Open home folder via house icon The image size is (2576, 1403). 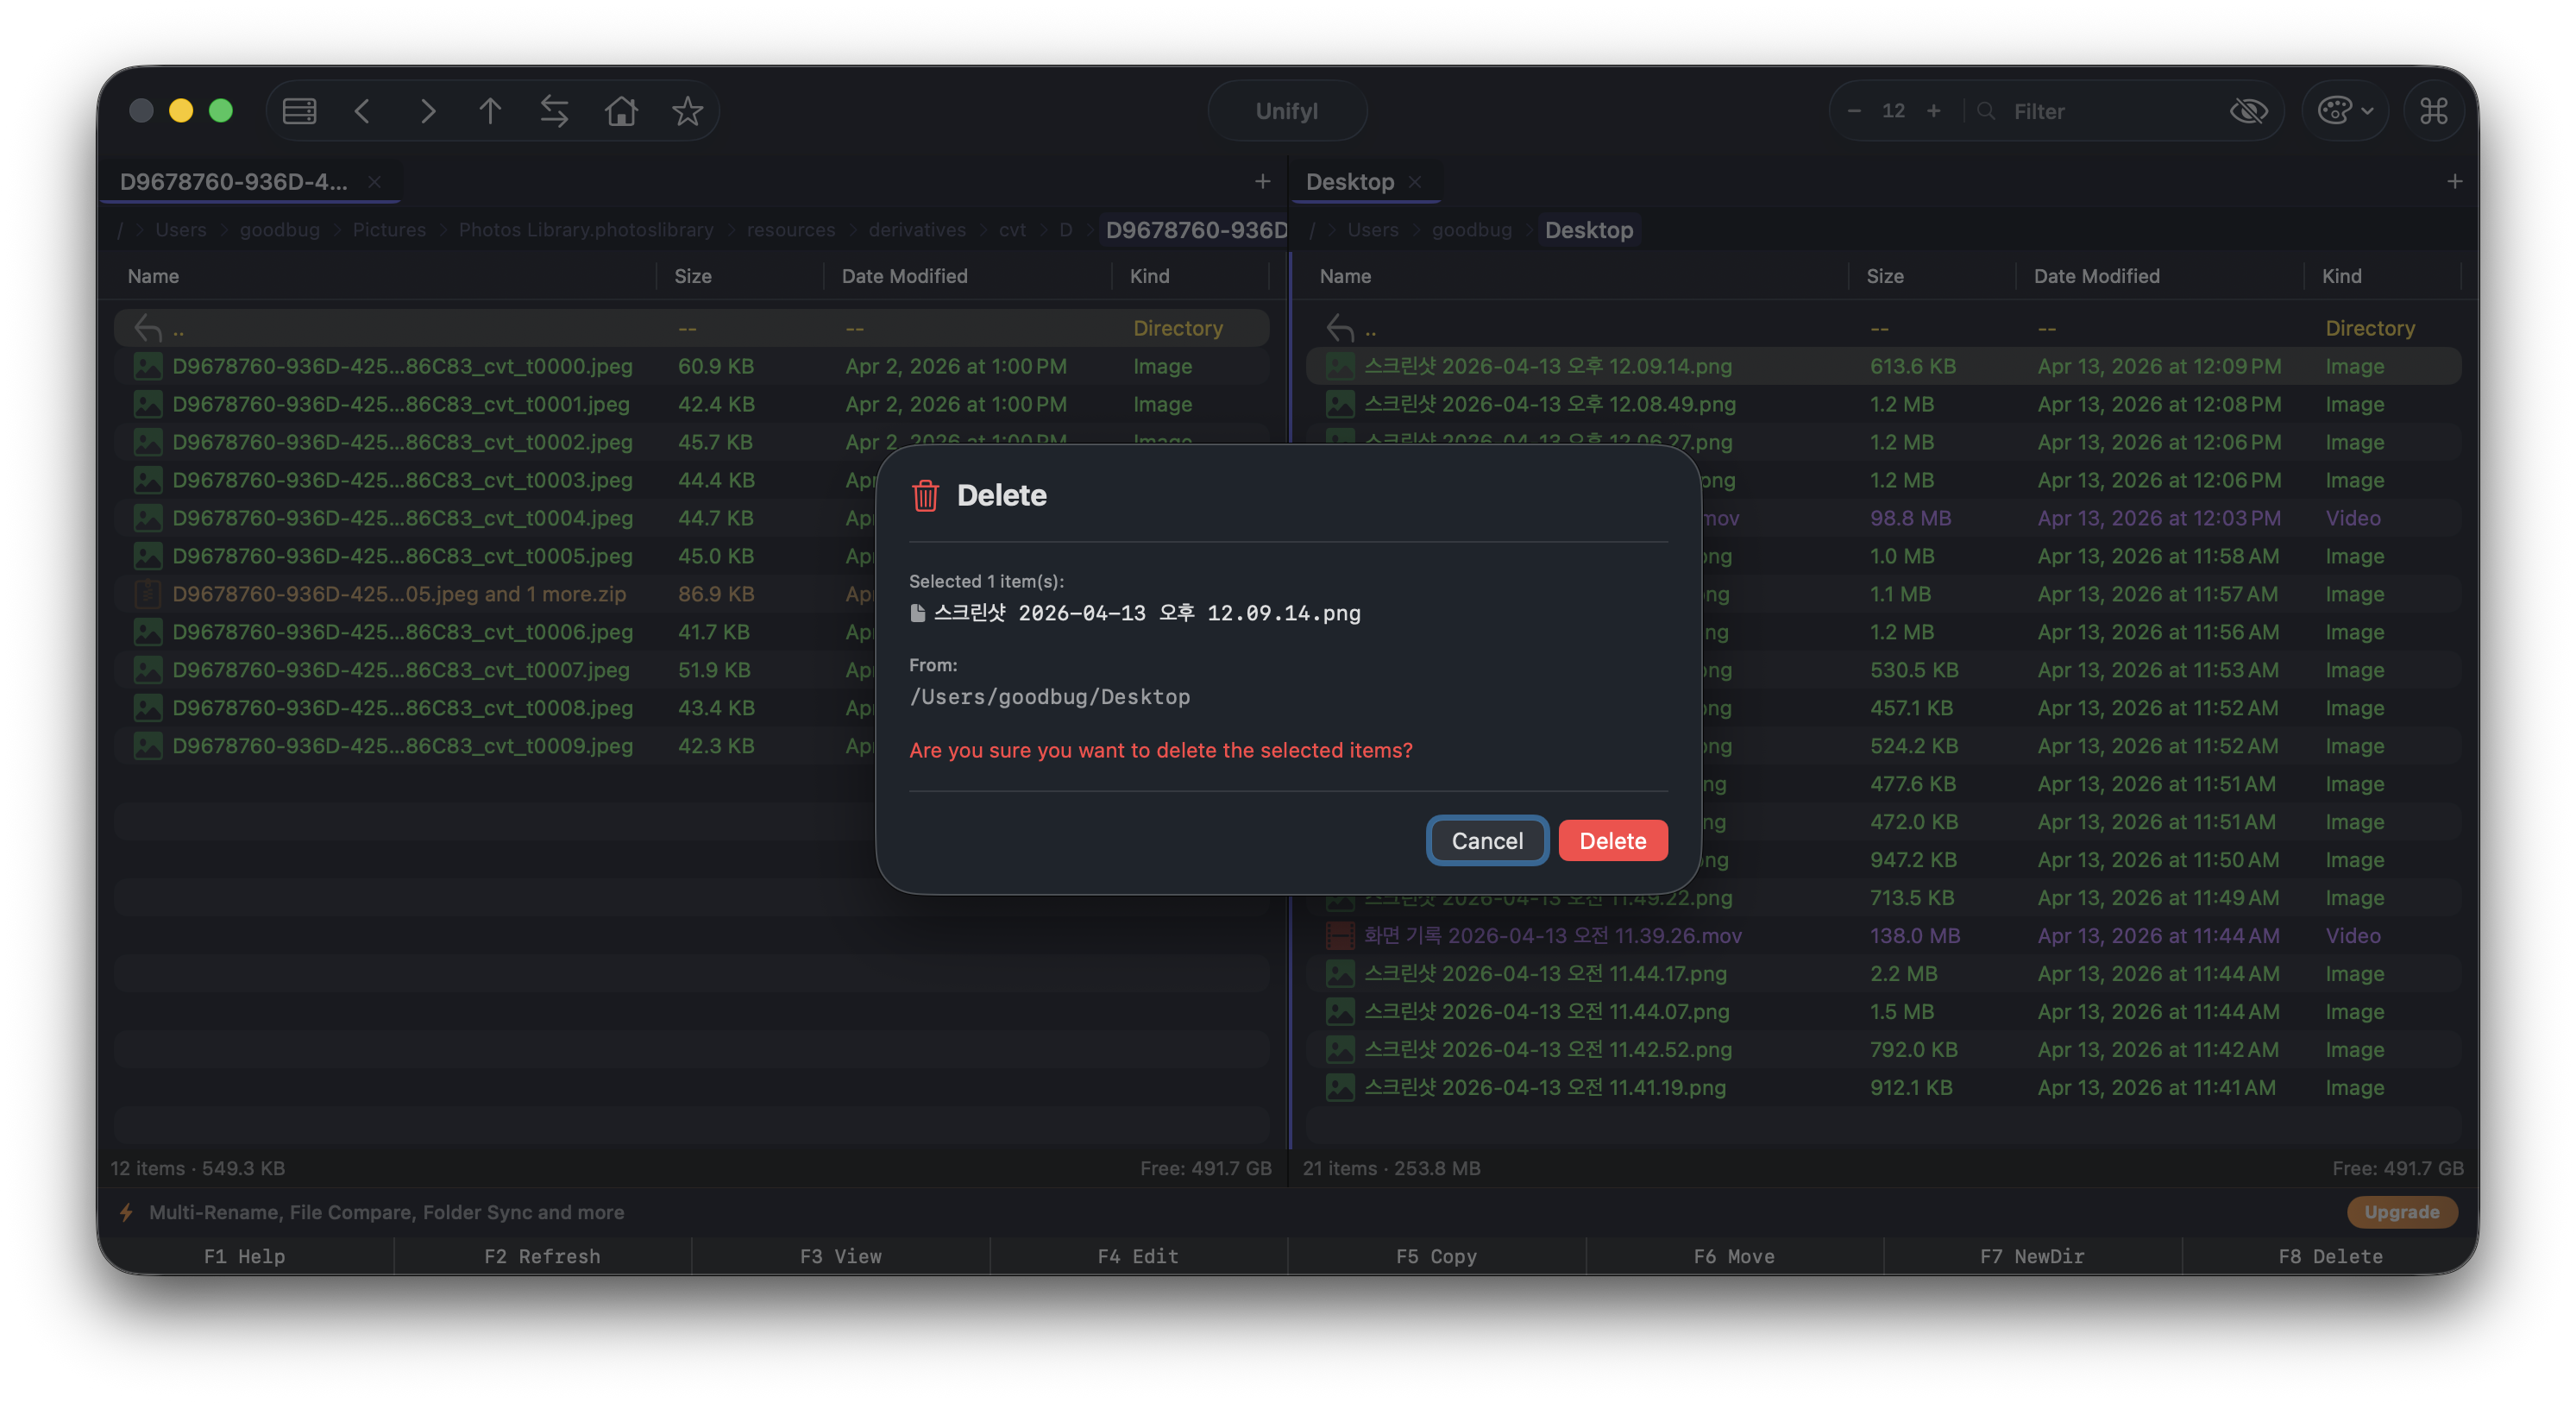[x=621, y=111]
